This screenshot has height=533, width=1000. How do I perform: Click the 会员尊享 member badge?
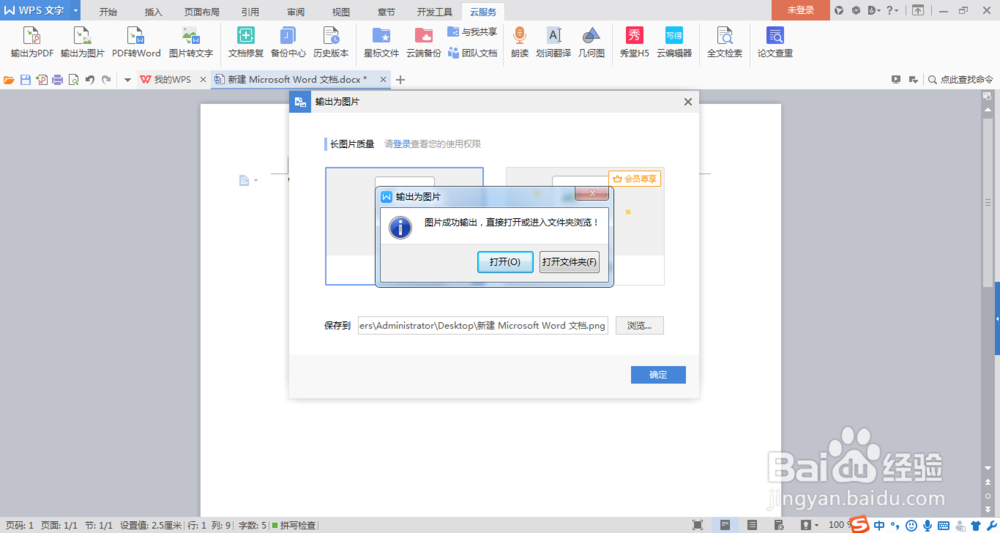click(x=634, y=179)
